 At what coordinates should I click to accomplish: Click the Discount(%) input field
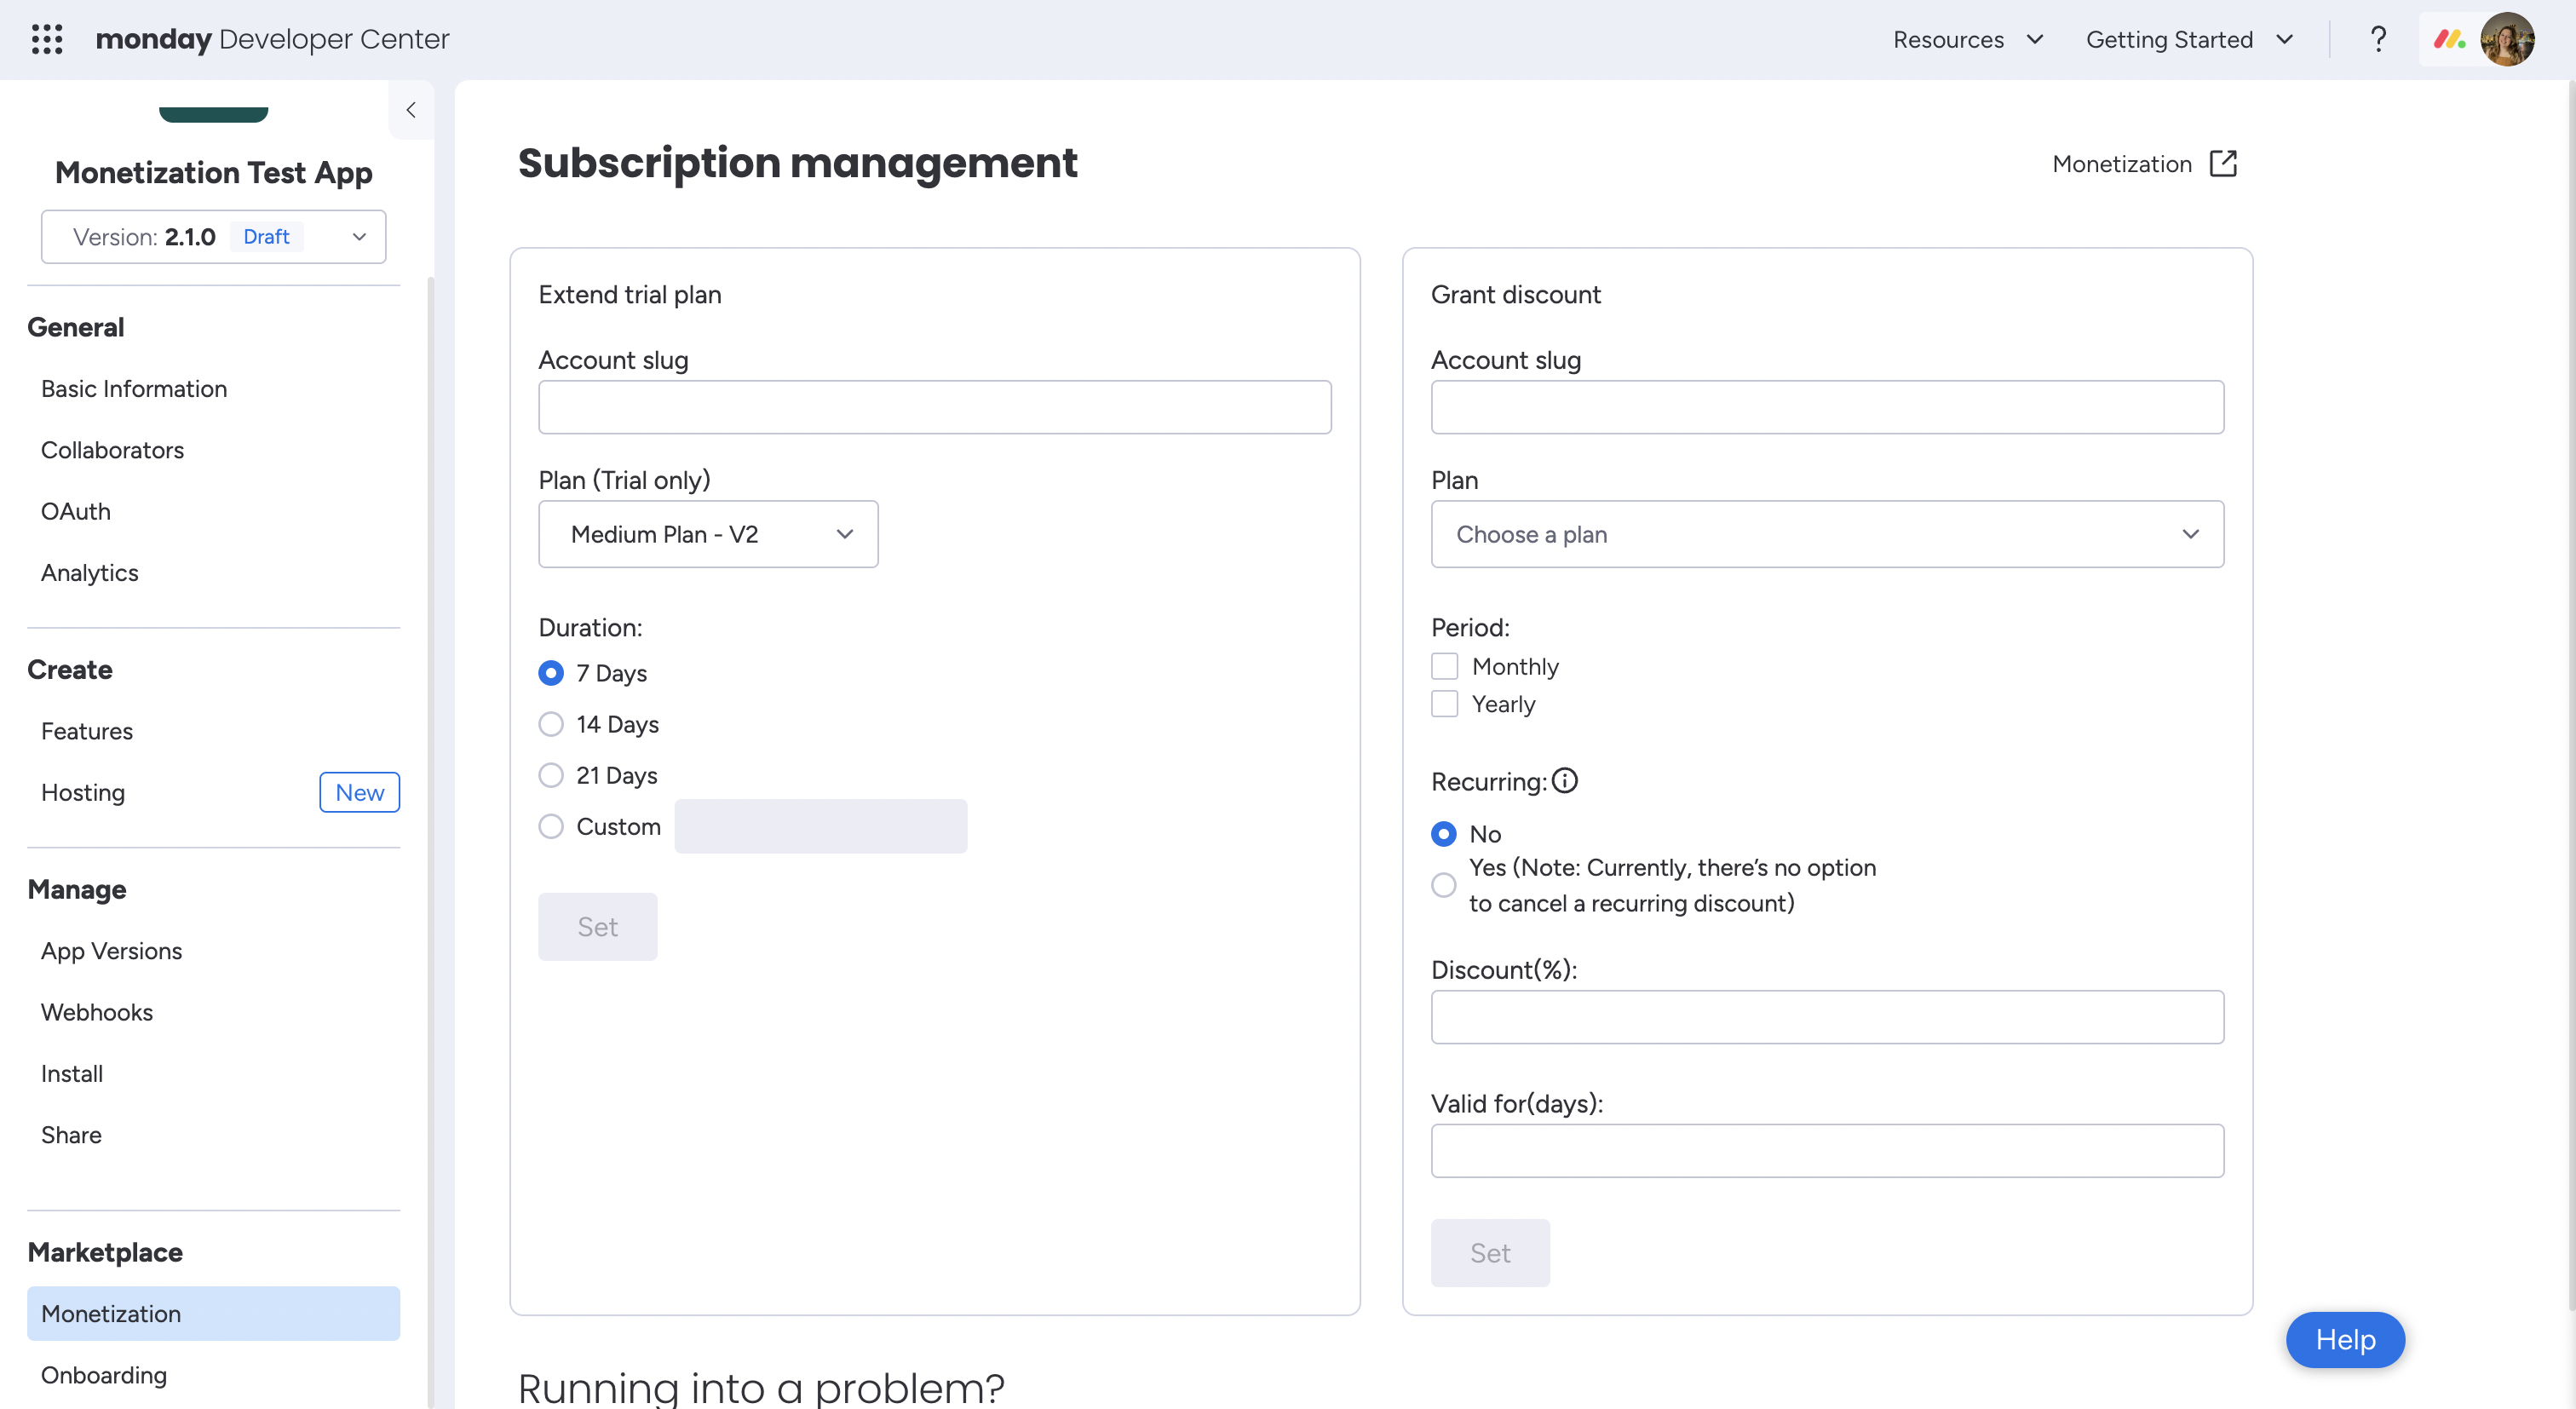(1827, 1017)
